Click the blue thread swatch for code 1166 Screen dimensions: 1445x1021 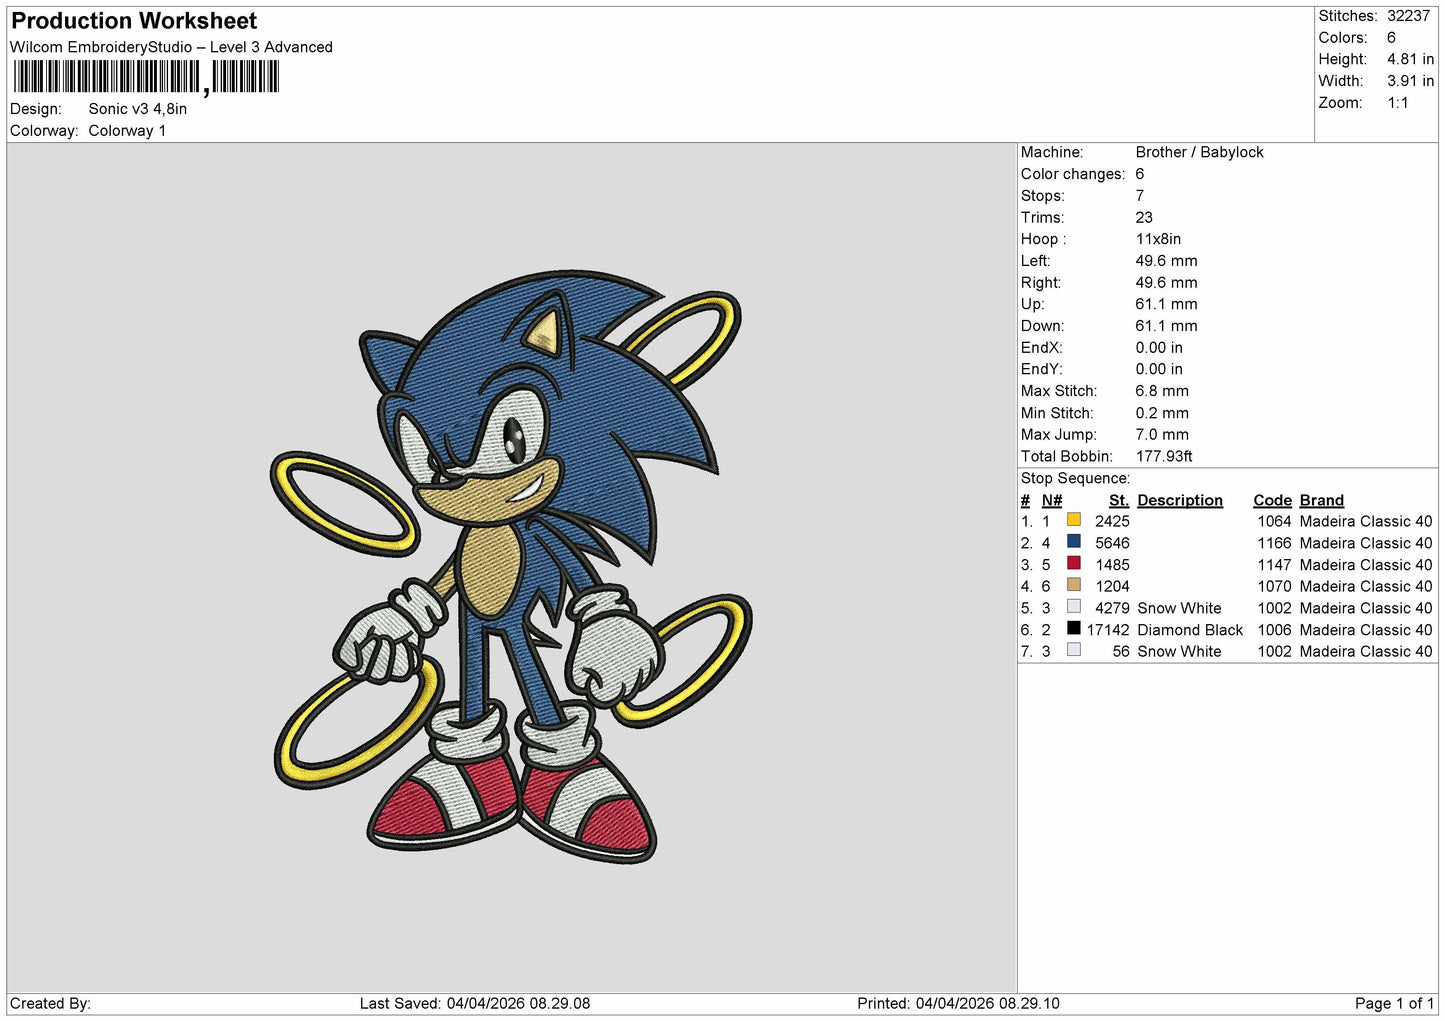(1073, 541)
